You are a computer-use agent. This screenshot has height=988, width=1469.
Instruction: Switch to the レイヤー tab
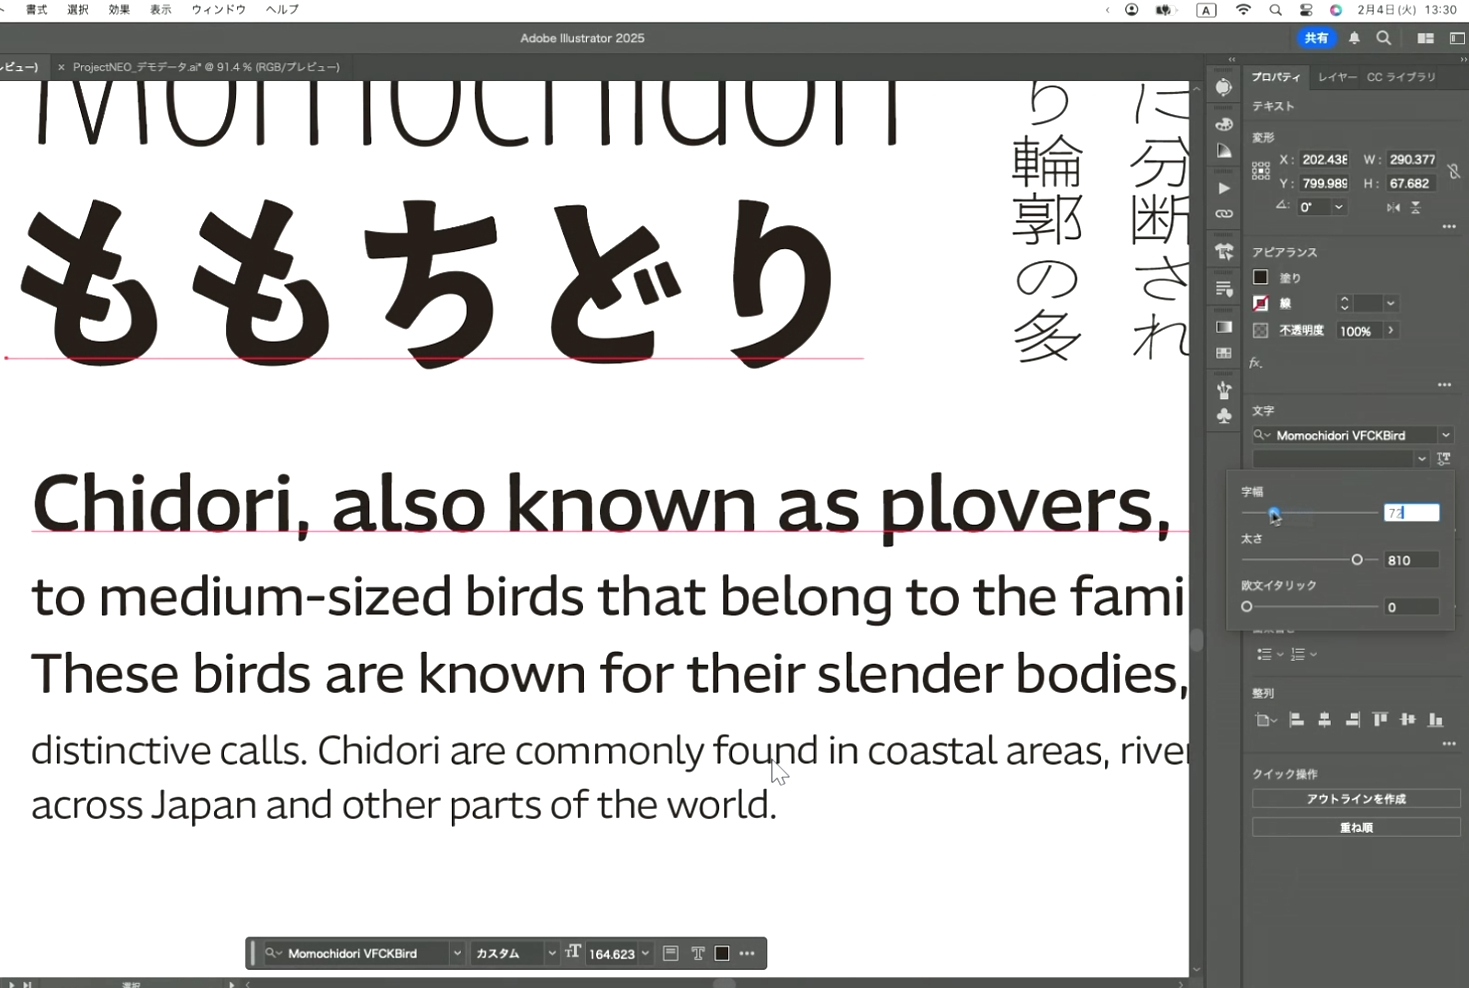[x=1337, y=77]
